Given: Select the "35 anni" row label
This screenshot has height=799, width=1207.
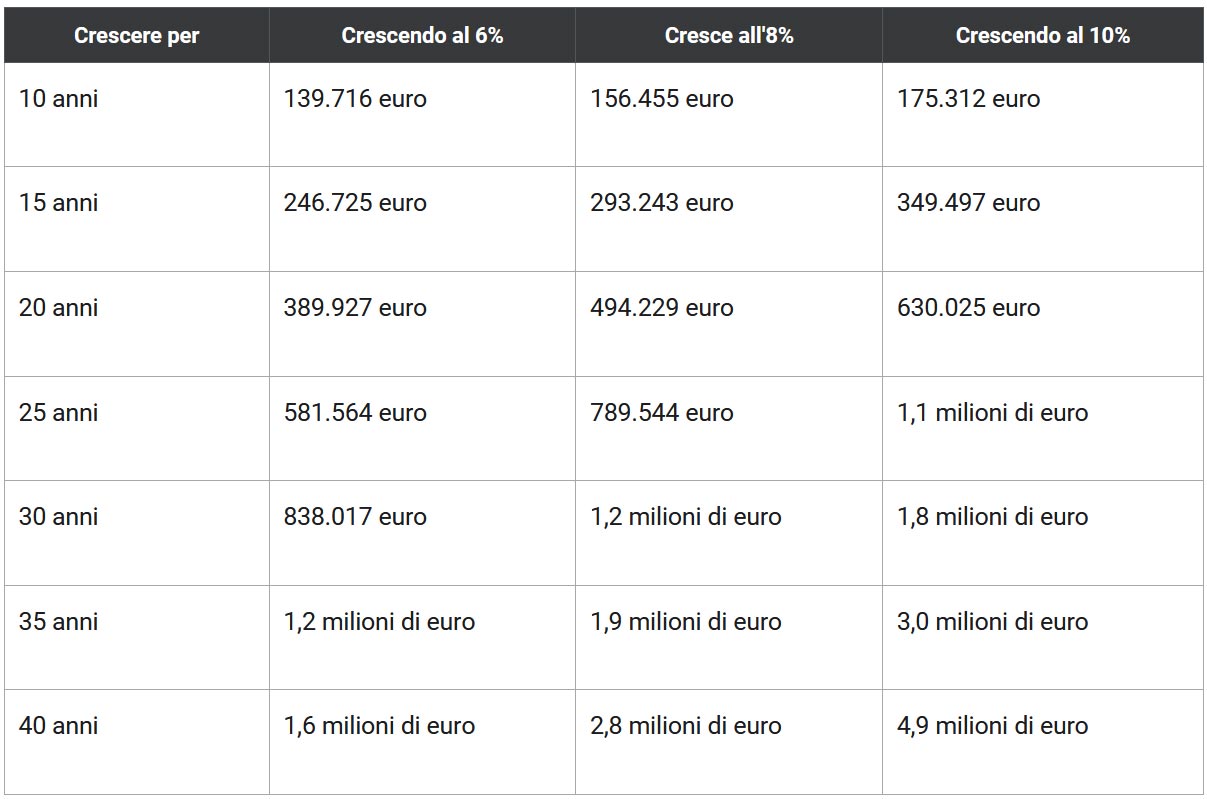Looking at the screenshot, I should click(59, 621).
